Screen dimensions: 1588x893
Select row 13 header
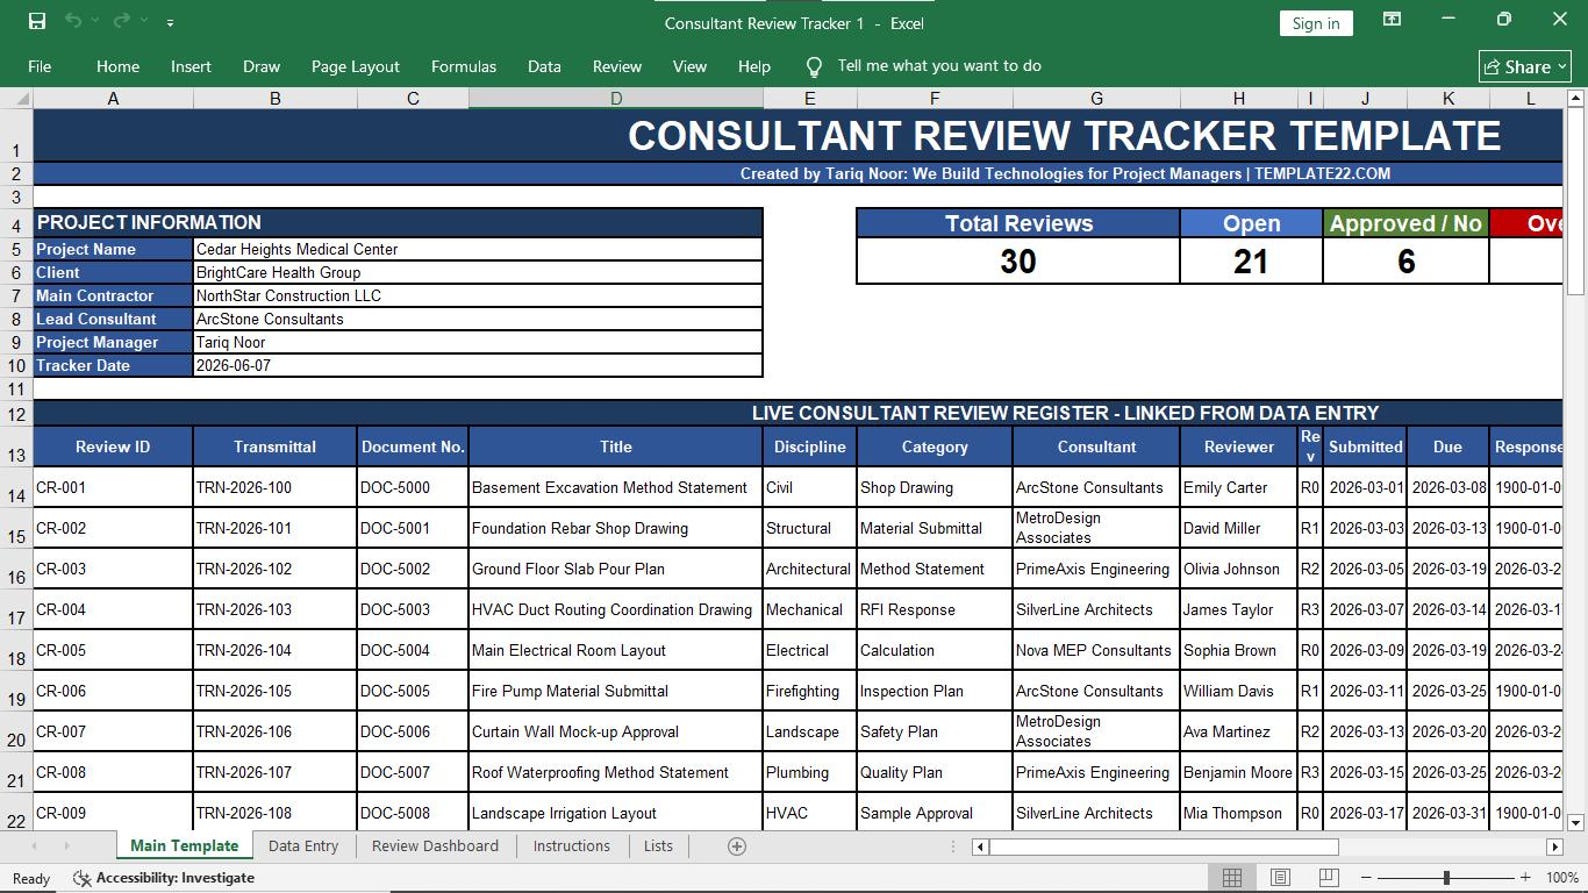pyautogui.click(x=16, y=447)
